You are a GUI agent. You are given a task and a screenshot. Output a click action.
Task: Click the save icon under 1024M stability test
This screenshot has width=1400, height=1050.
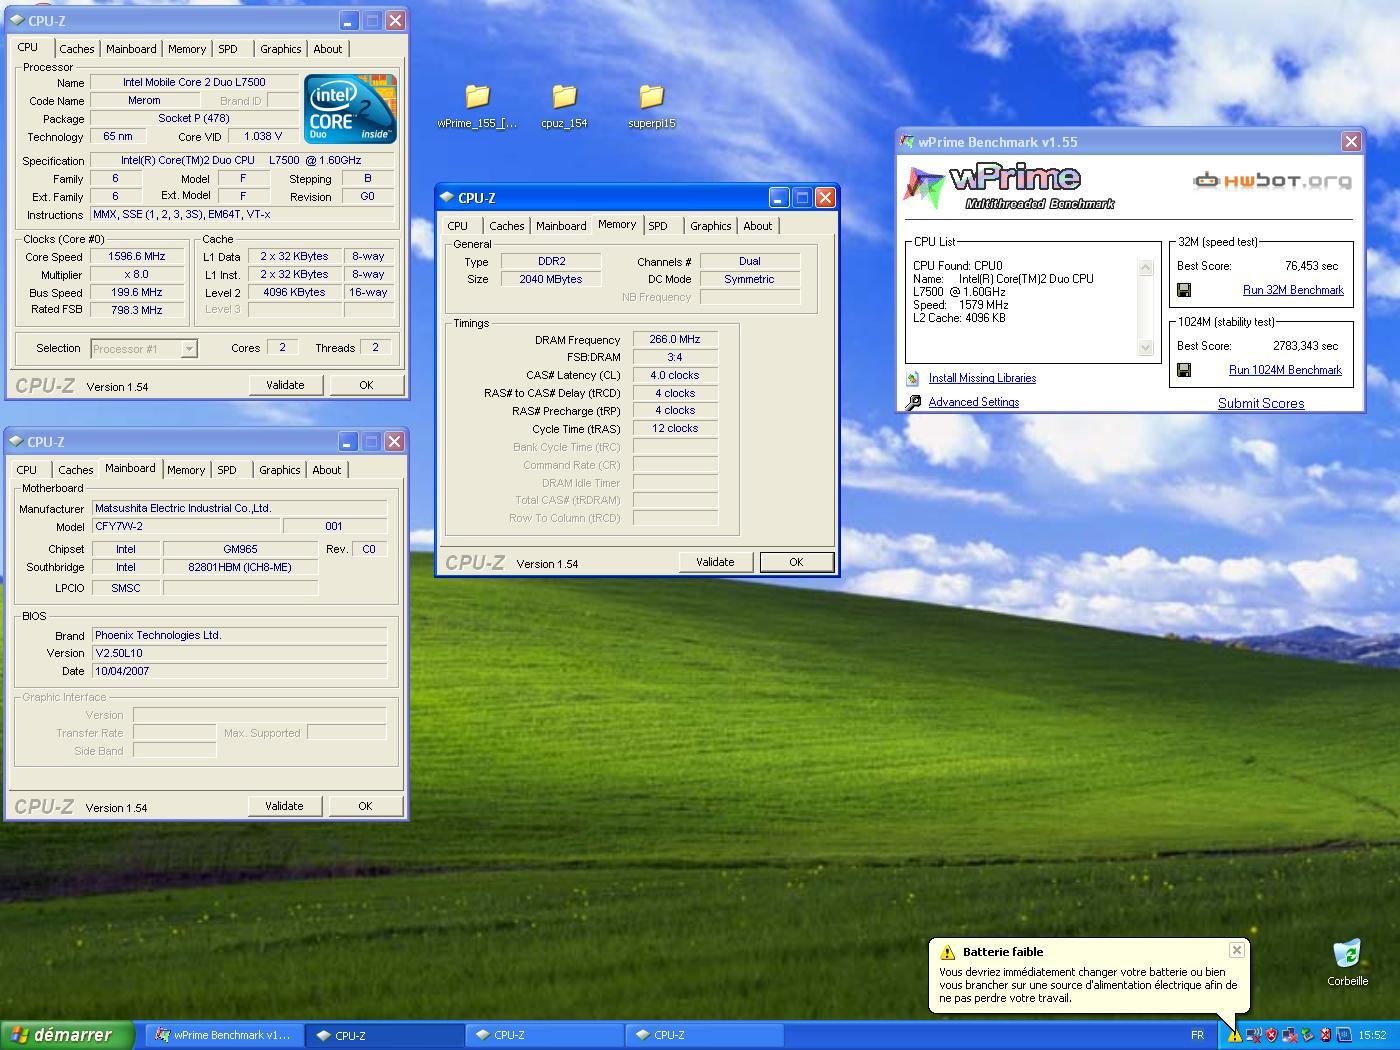tap(1184, 370)
